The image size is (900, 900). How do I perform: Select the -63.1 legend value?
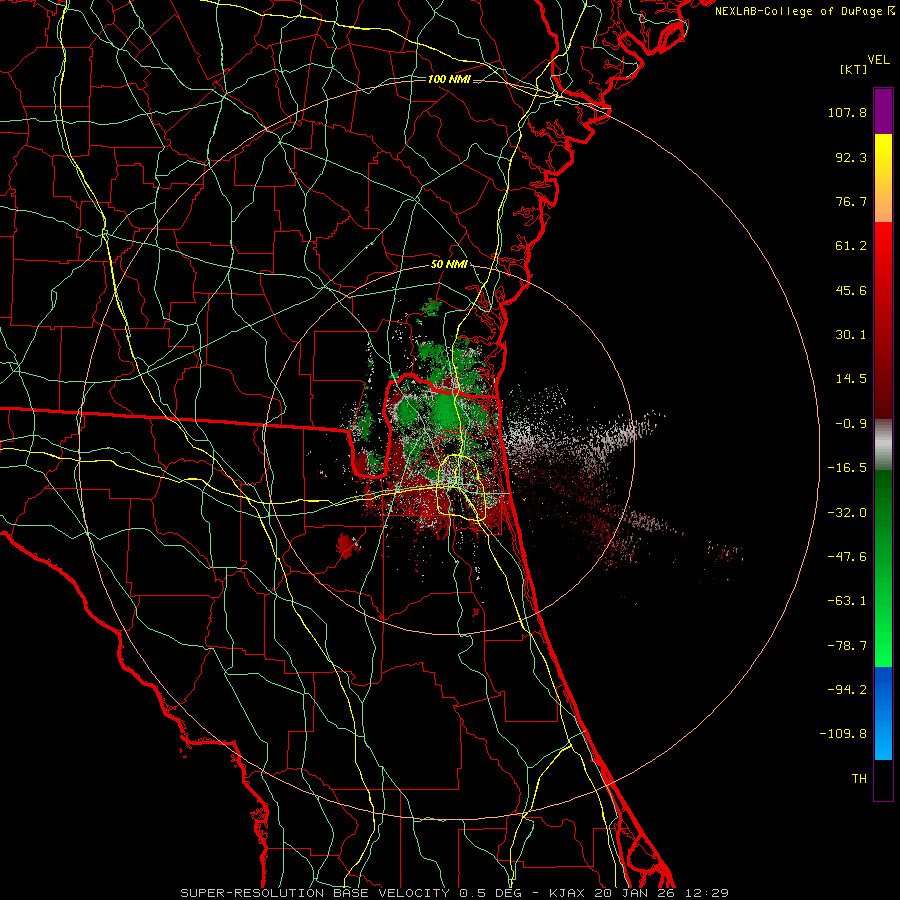pos(847,601)
